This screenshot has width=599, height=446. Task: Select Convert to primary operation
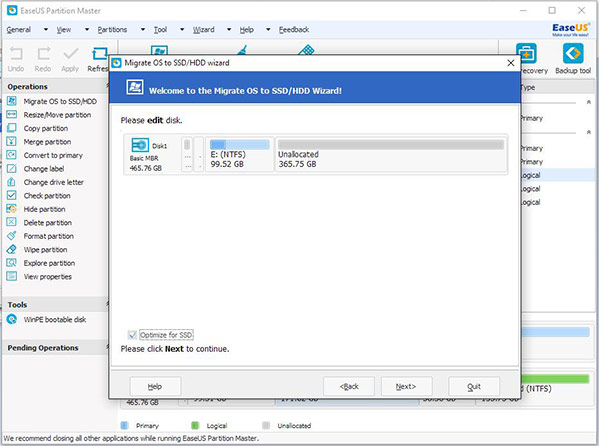click(x=53, y=155)
